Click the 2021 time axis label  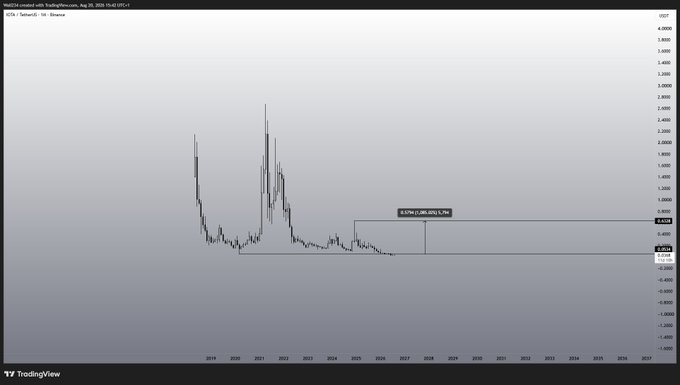259,359
